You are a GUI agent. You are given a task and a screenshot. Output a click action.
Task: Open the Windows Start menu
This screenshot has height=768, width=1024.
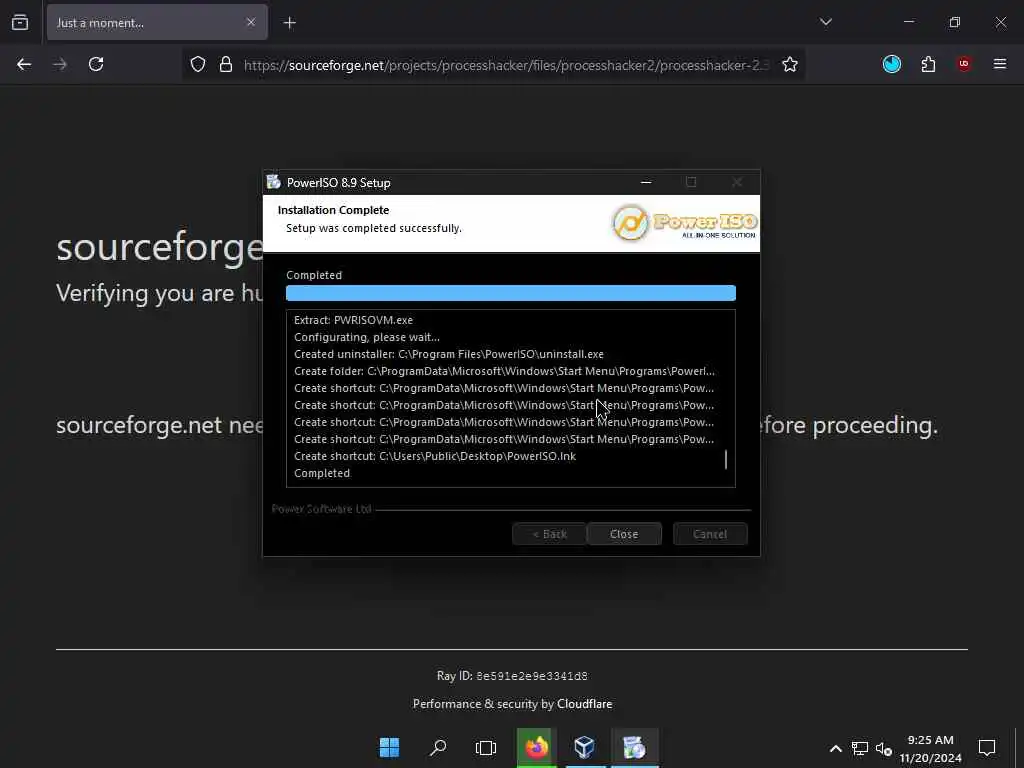(x=389, y=747)
